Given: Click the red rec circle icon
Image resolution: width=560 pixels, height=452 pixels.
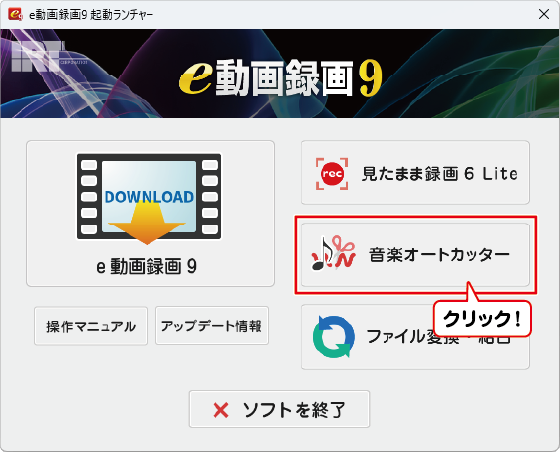Looking at the screenshot, I should [332, 174].
